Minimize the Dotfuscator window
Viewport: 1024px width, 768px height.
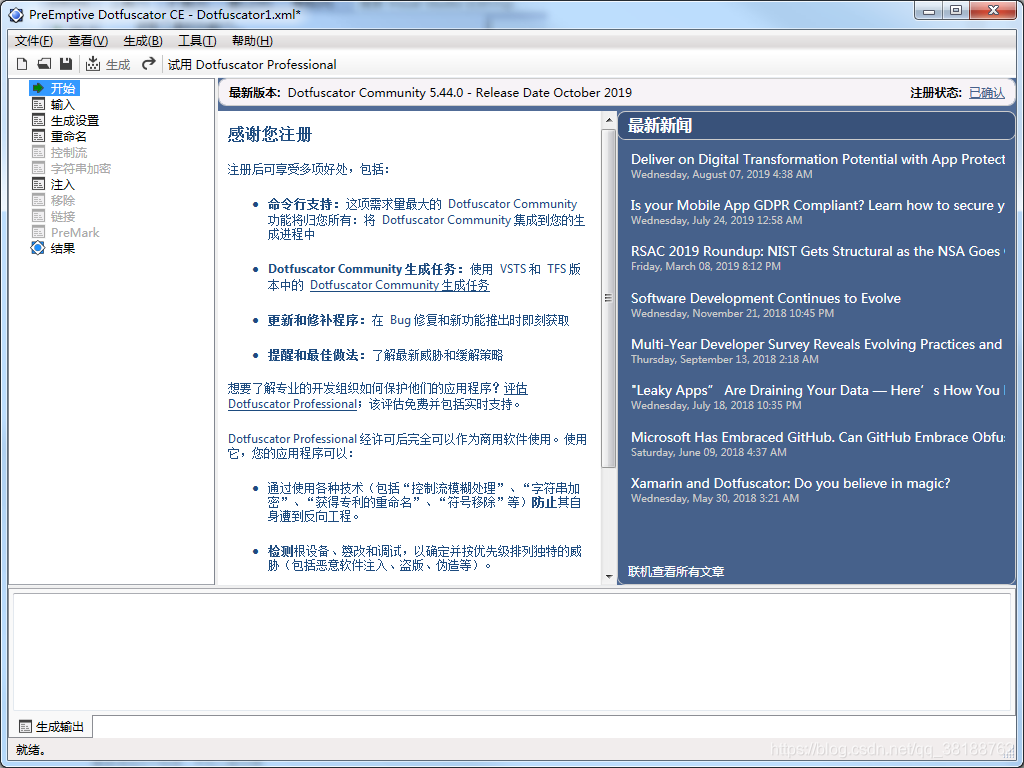click(929, 11)
